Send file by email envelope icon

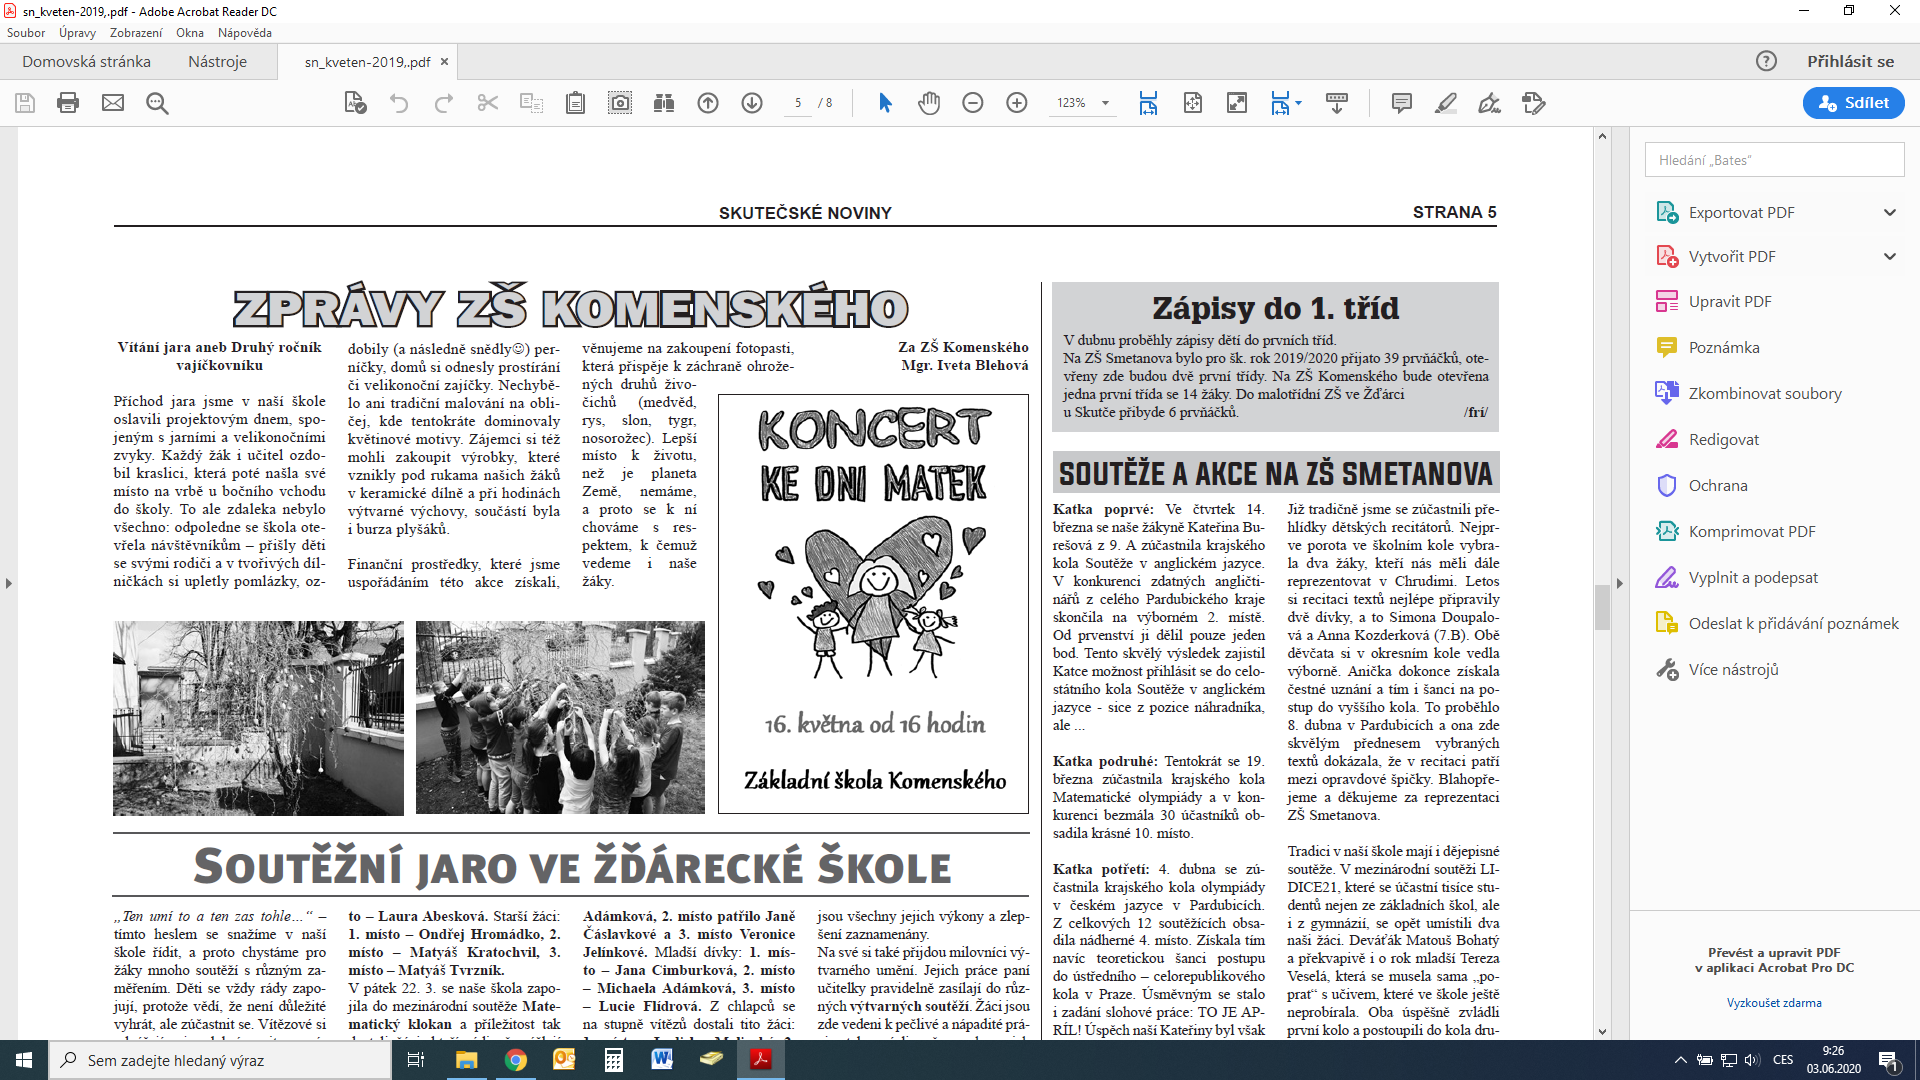(x=113, y=103)
